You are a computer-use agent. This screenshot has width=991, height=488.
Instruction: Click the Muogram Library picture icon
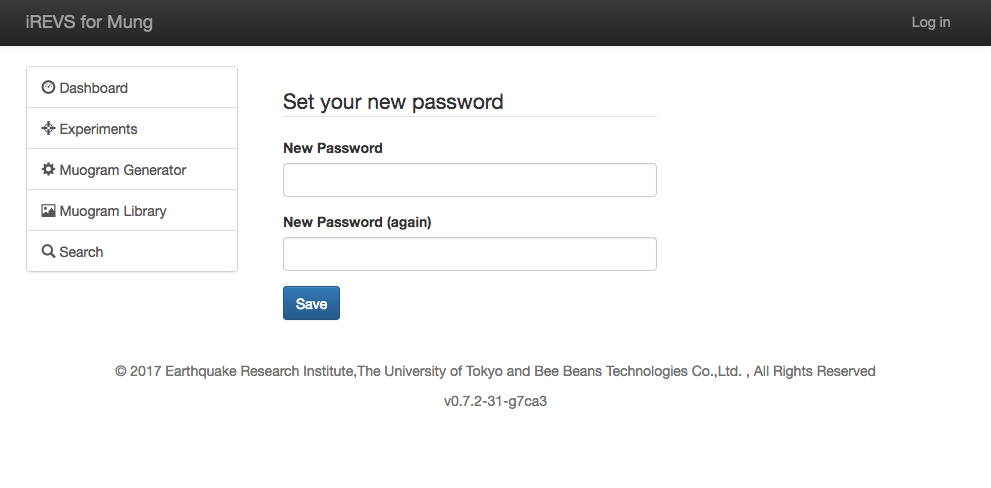[48, 211]
